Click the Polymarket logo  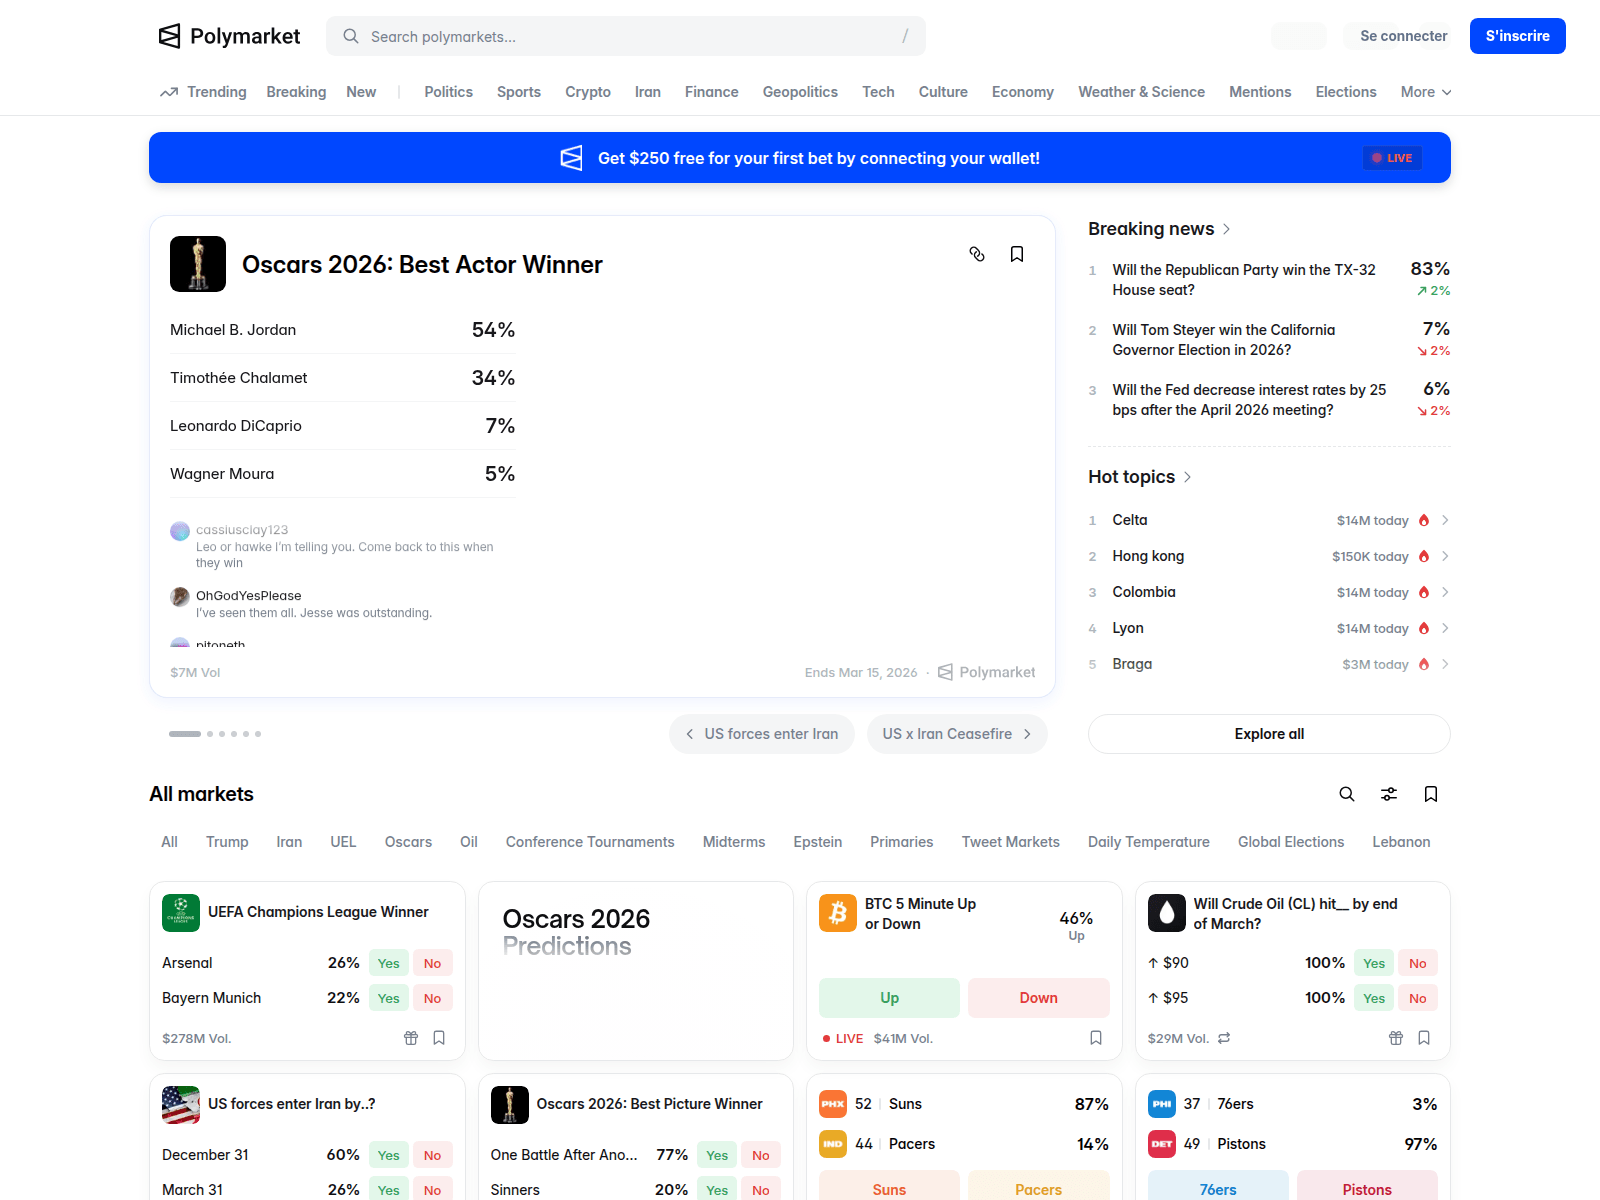228,36
